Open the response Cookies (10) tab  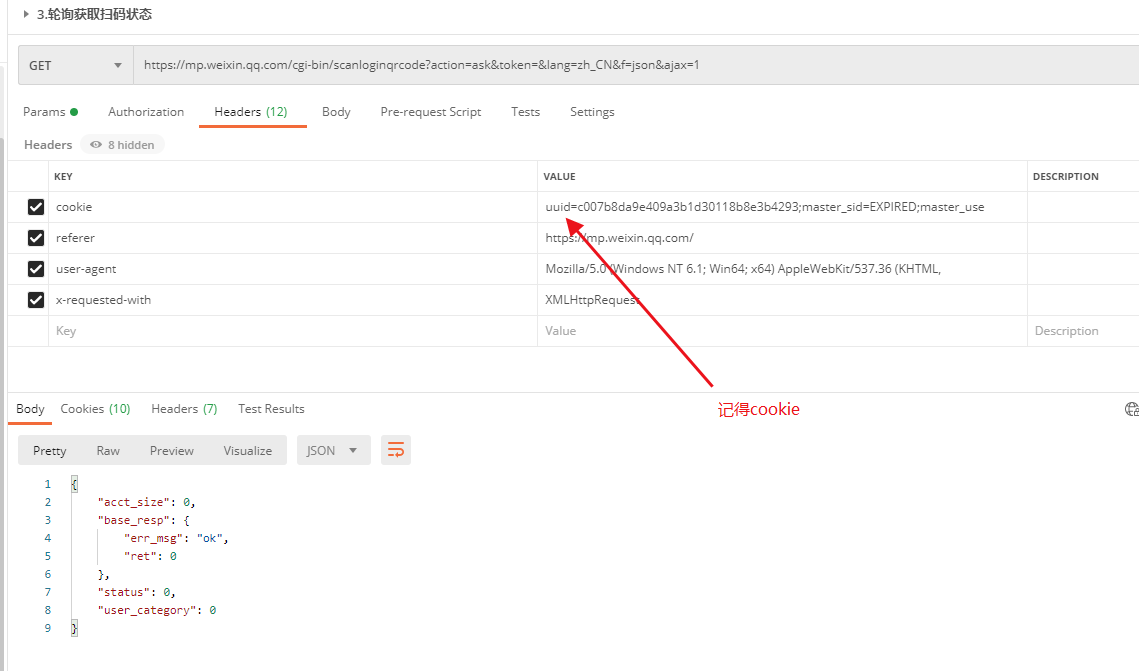point(95,409)
